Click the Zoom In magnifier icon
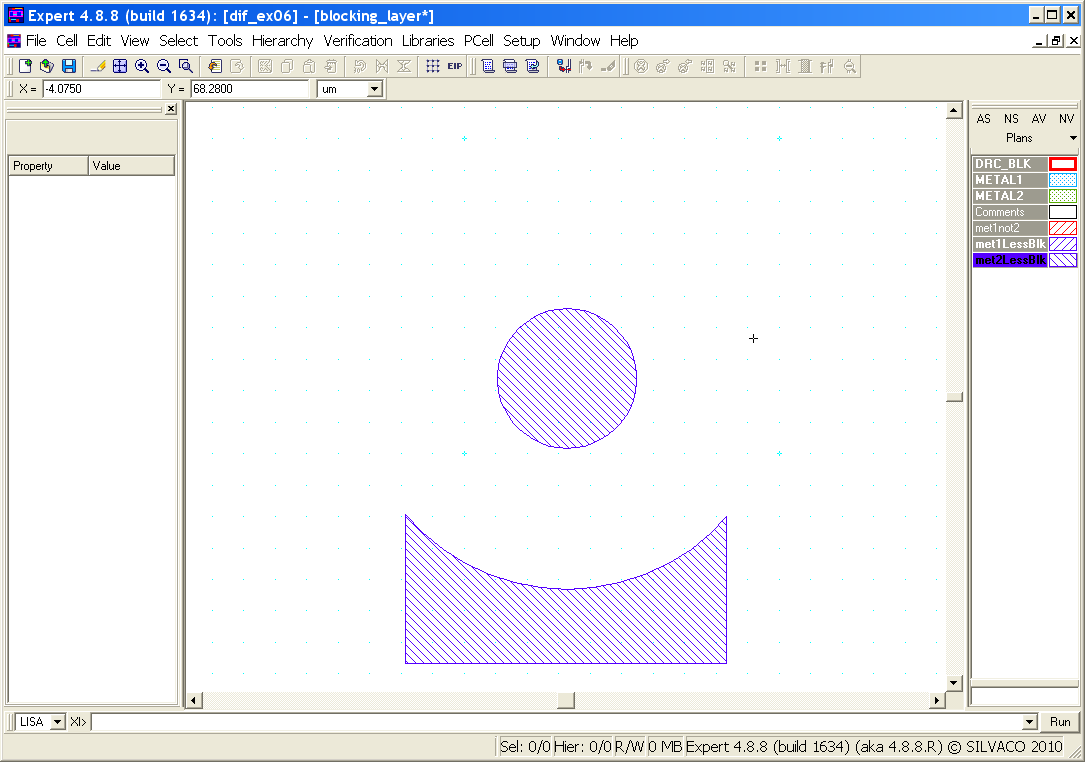 point(142,66)
